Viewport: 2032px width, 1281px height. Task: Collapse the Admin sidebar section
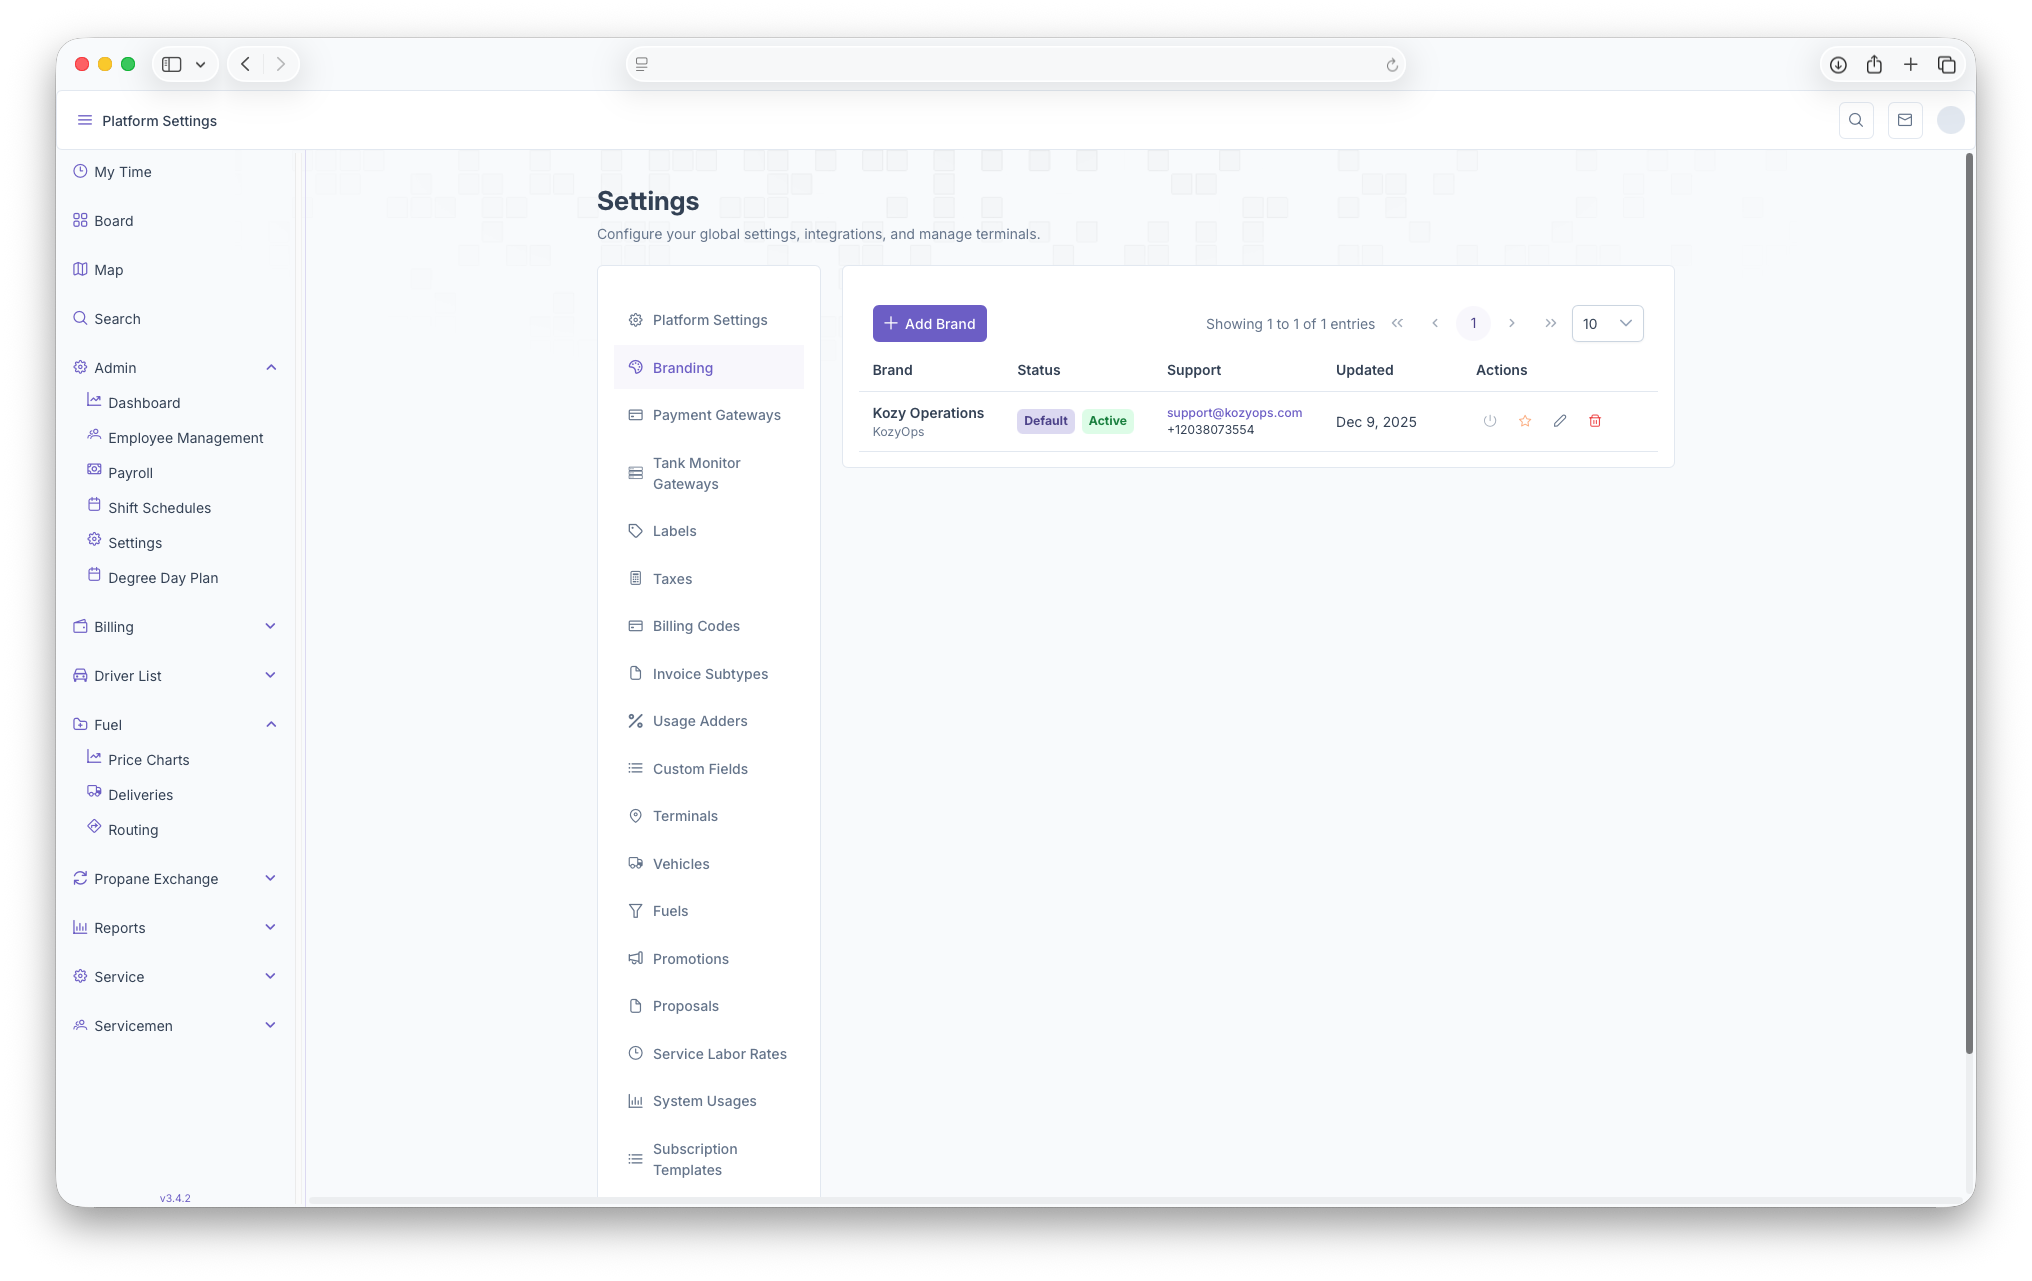point(271,368)
